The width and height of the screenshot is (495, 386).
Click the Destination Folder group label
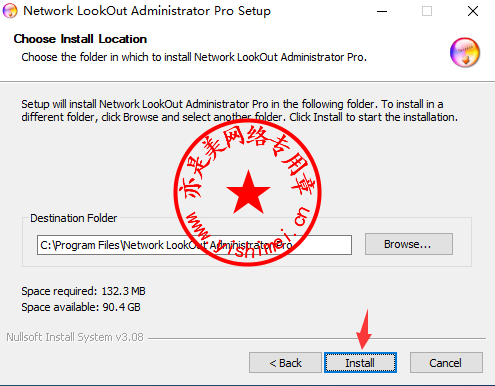point(74,218)
